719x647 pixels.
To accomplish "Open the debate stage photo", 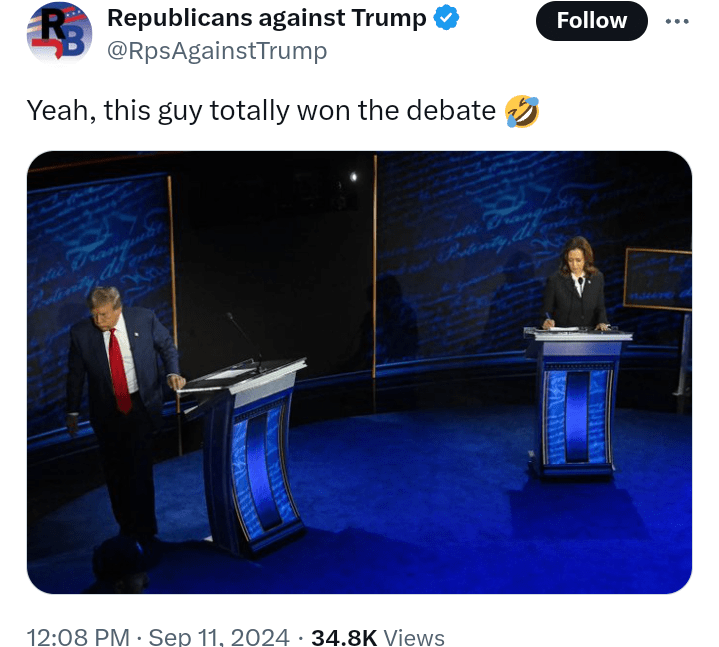I will 359,372.
